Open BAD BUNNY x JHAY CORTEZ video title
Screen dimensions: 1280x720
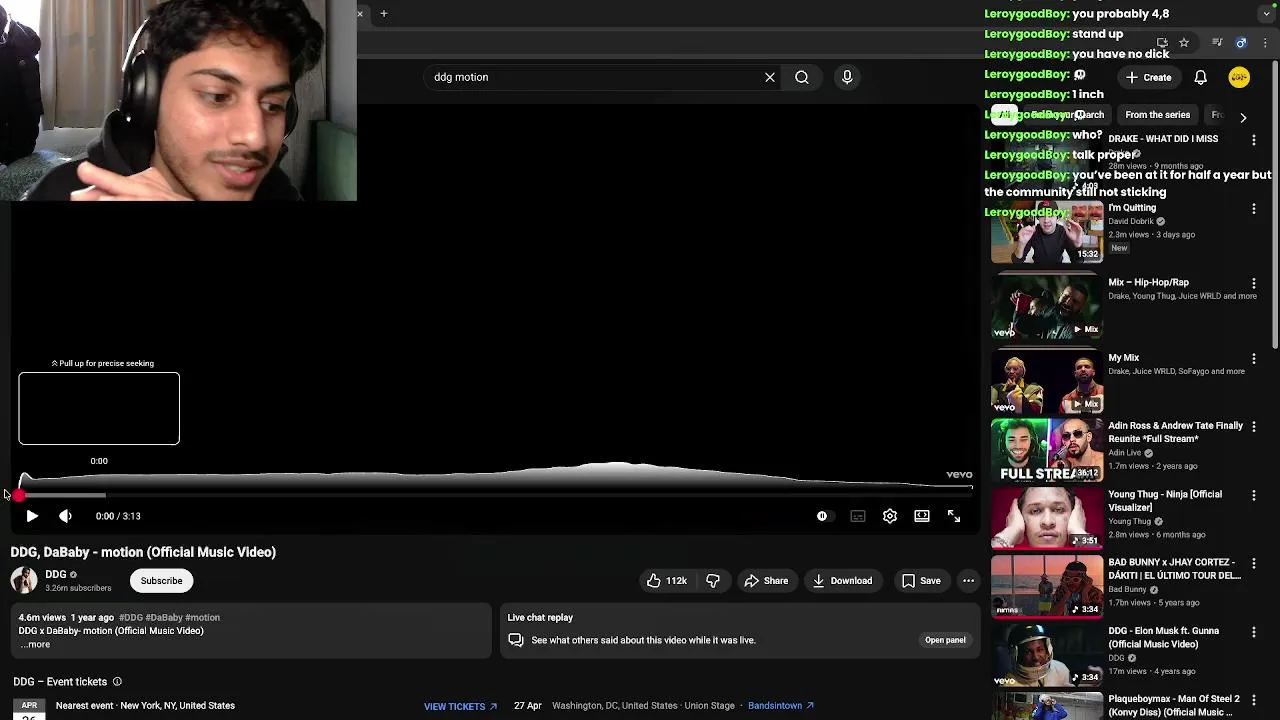pos(1174,569)
